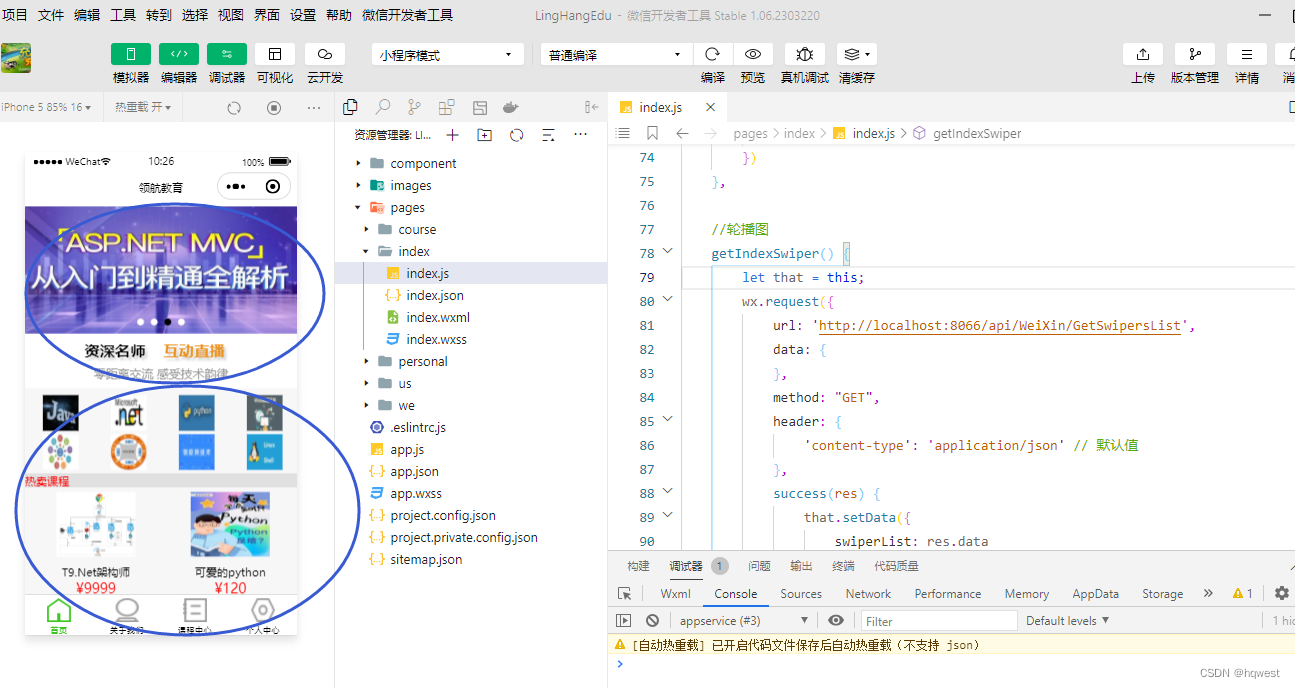Open the 小程序模式 mode dropdown
The height and width of the screenshot is (688, 1295).
[x=448, y=55]
